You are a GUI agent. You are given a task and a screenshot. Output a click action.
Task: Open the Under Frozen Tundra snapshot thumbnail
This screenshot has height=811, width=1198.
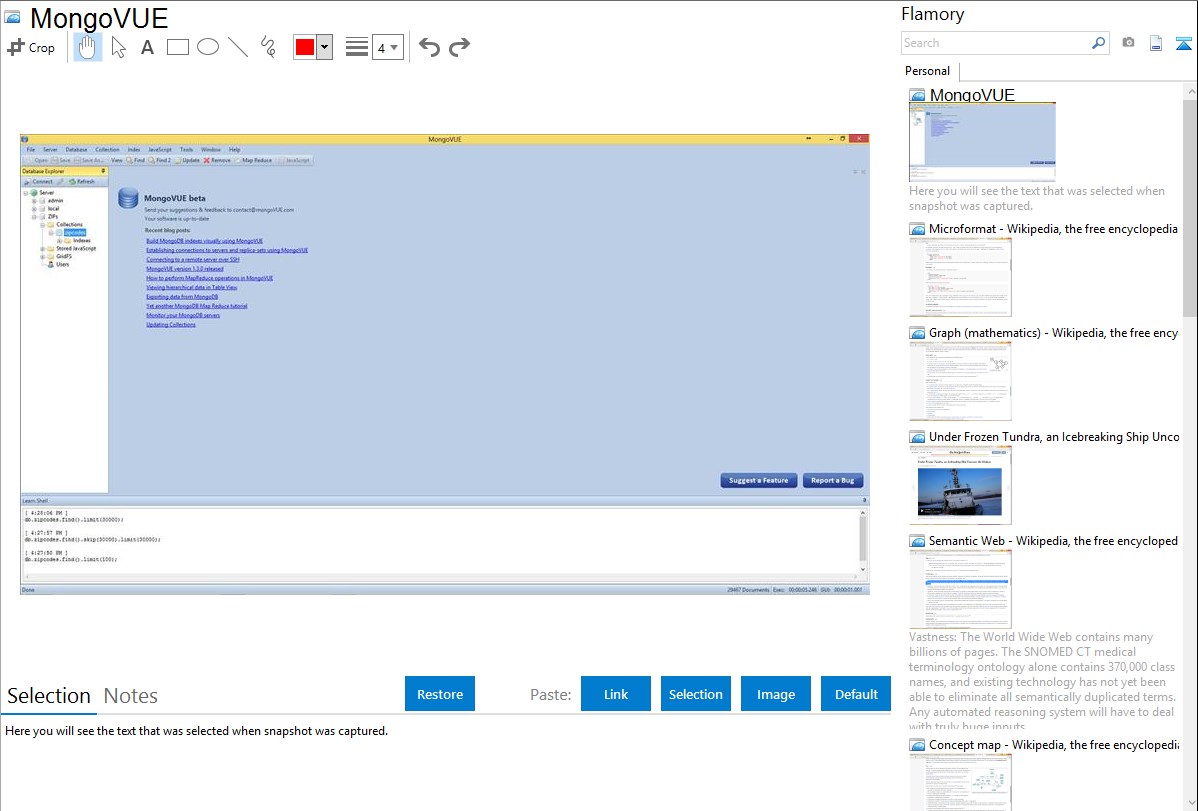point(960,485)
